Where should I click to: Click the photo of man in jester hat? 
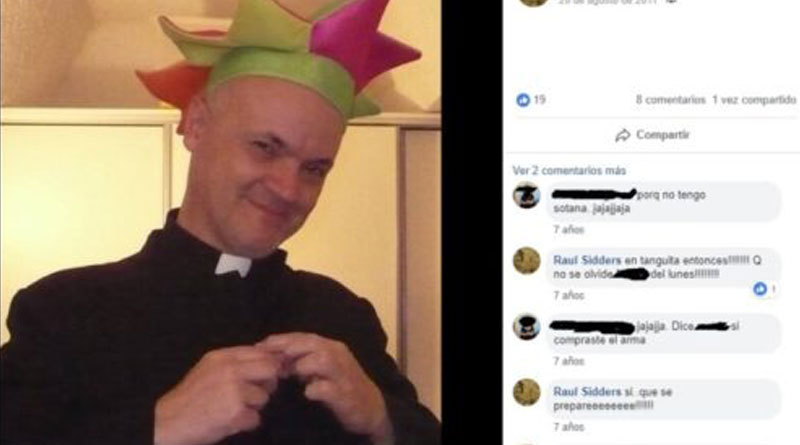pos(220,222)
